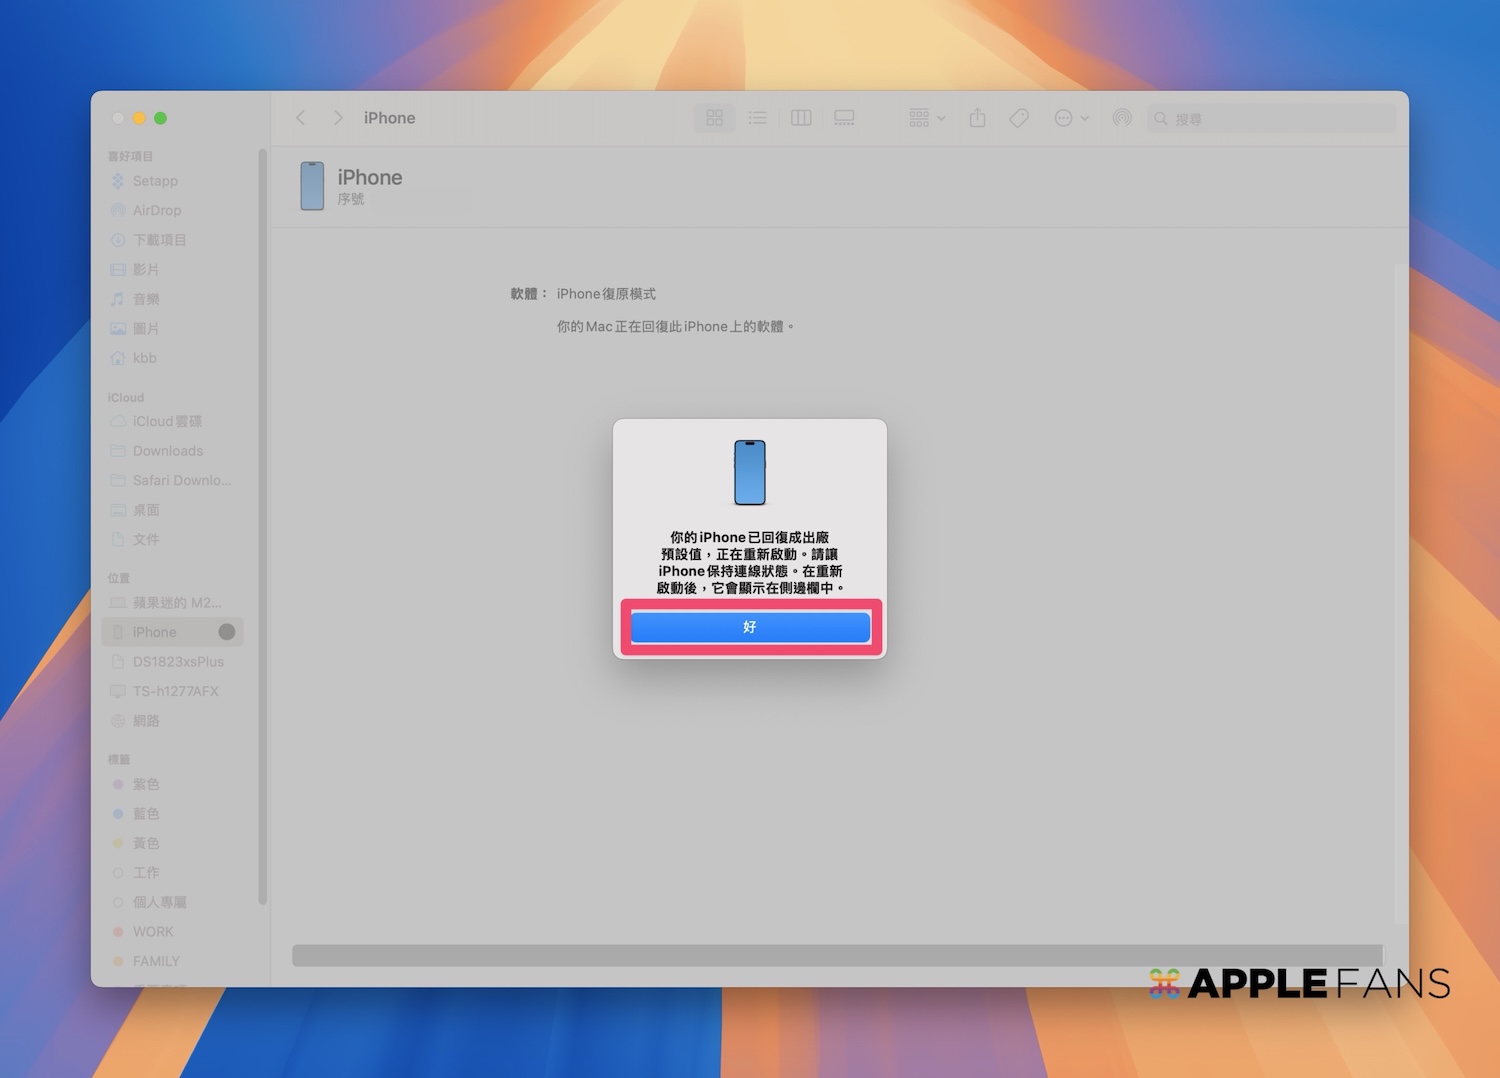The width and height of the screenshot is (1500, 1078).
Task: Open Setapp in the sidebar
Action: click(155, 181)
